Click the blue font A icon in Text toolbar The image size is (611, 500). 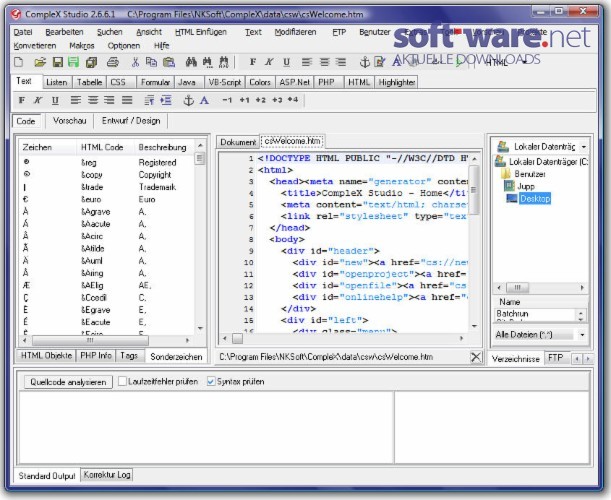(204, 101)
